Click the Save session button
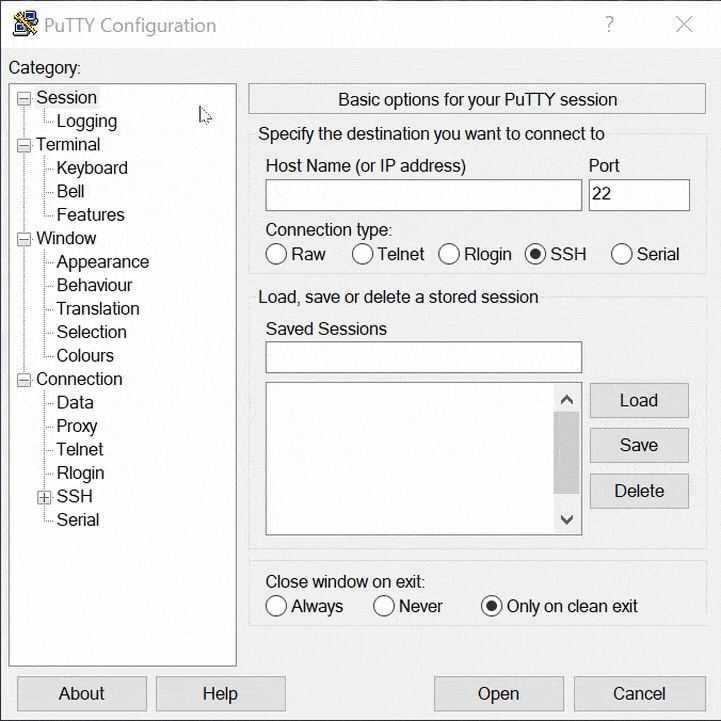721x721 pixels. pos(638,446)
